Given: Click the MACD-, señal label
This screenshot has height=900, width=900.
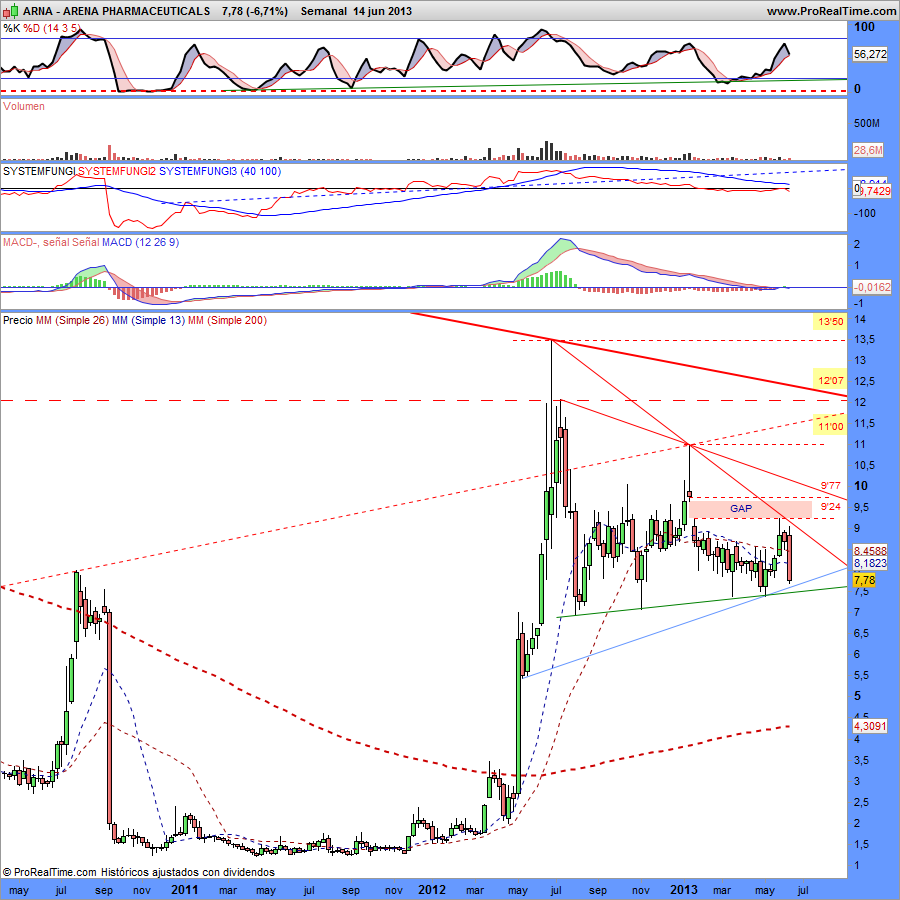Looking at the screenshot, I should point(37,242).
